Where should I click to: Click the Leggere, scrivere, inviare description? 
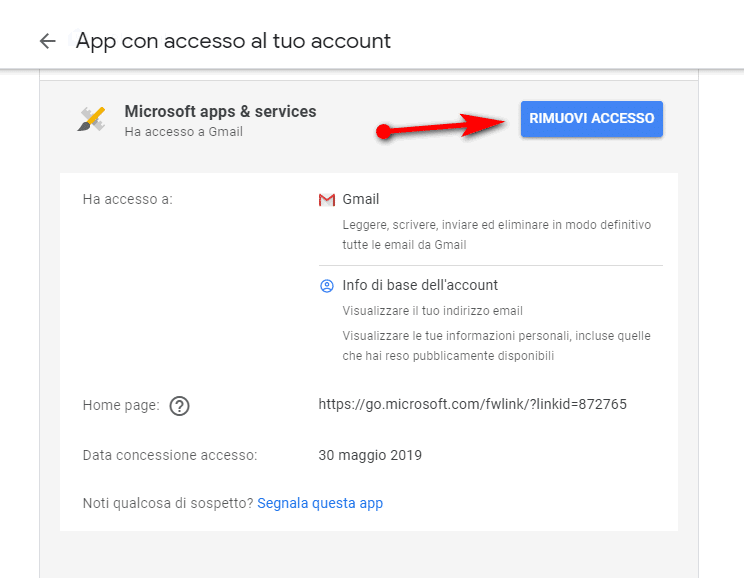coord(497,234)
